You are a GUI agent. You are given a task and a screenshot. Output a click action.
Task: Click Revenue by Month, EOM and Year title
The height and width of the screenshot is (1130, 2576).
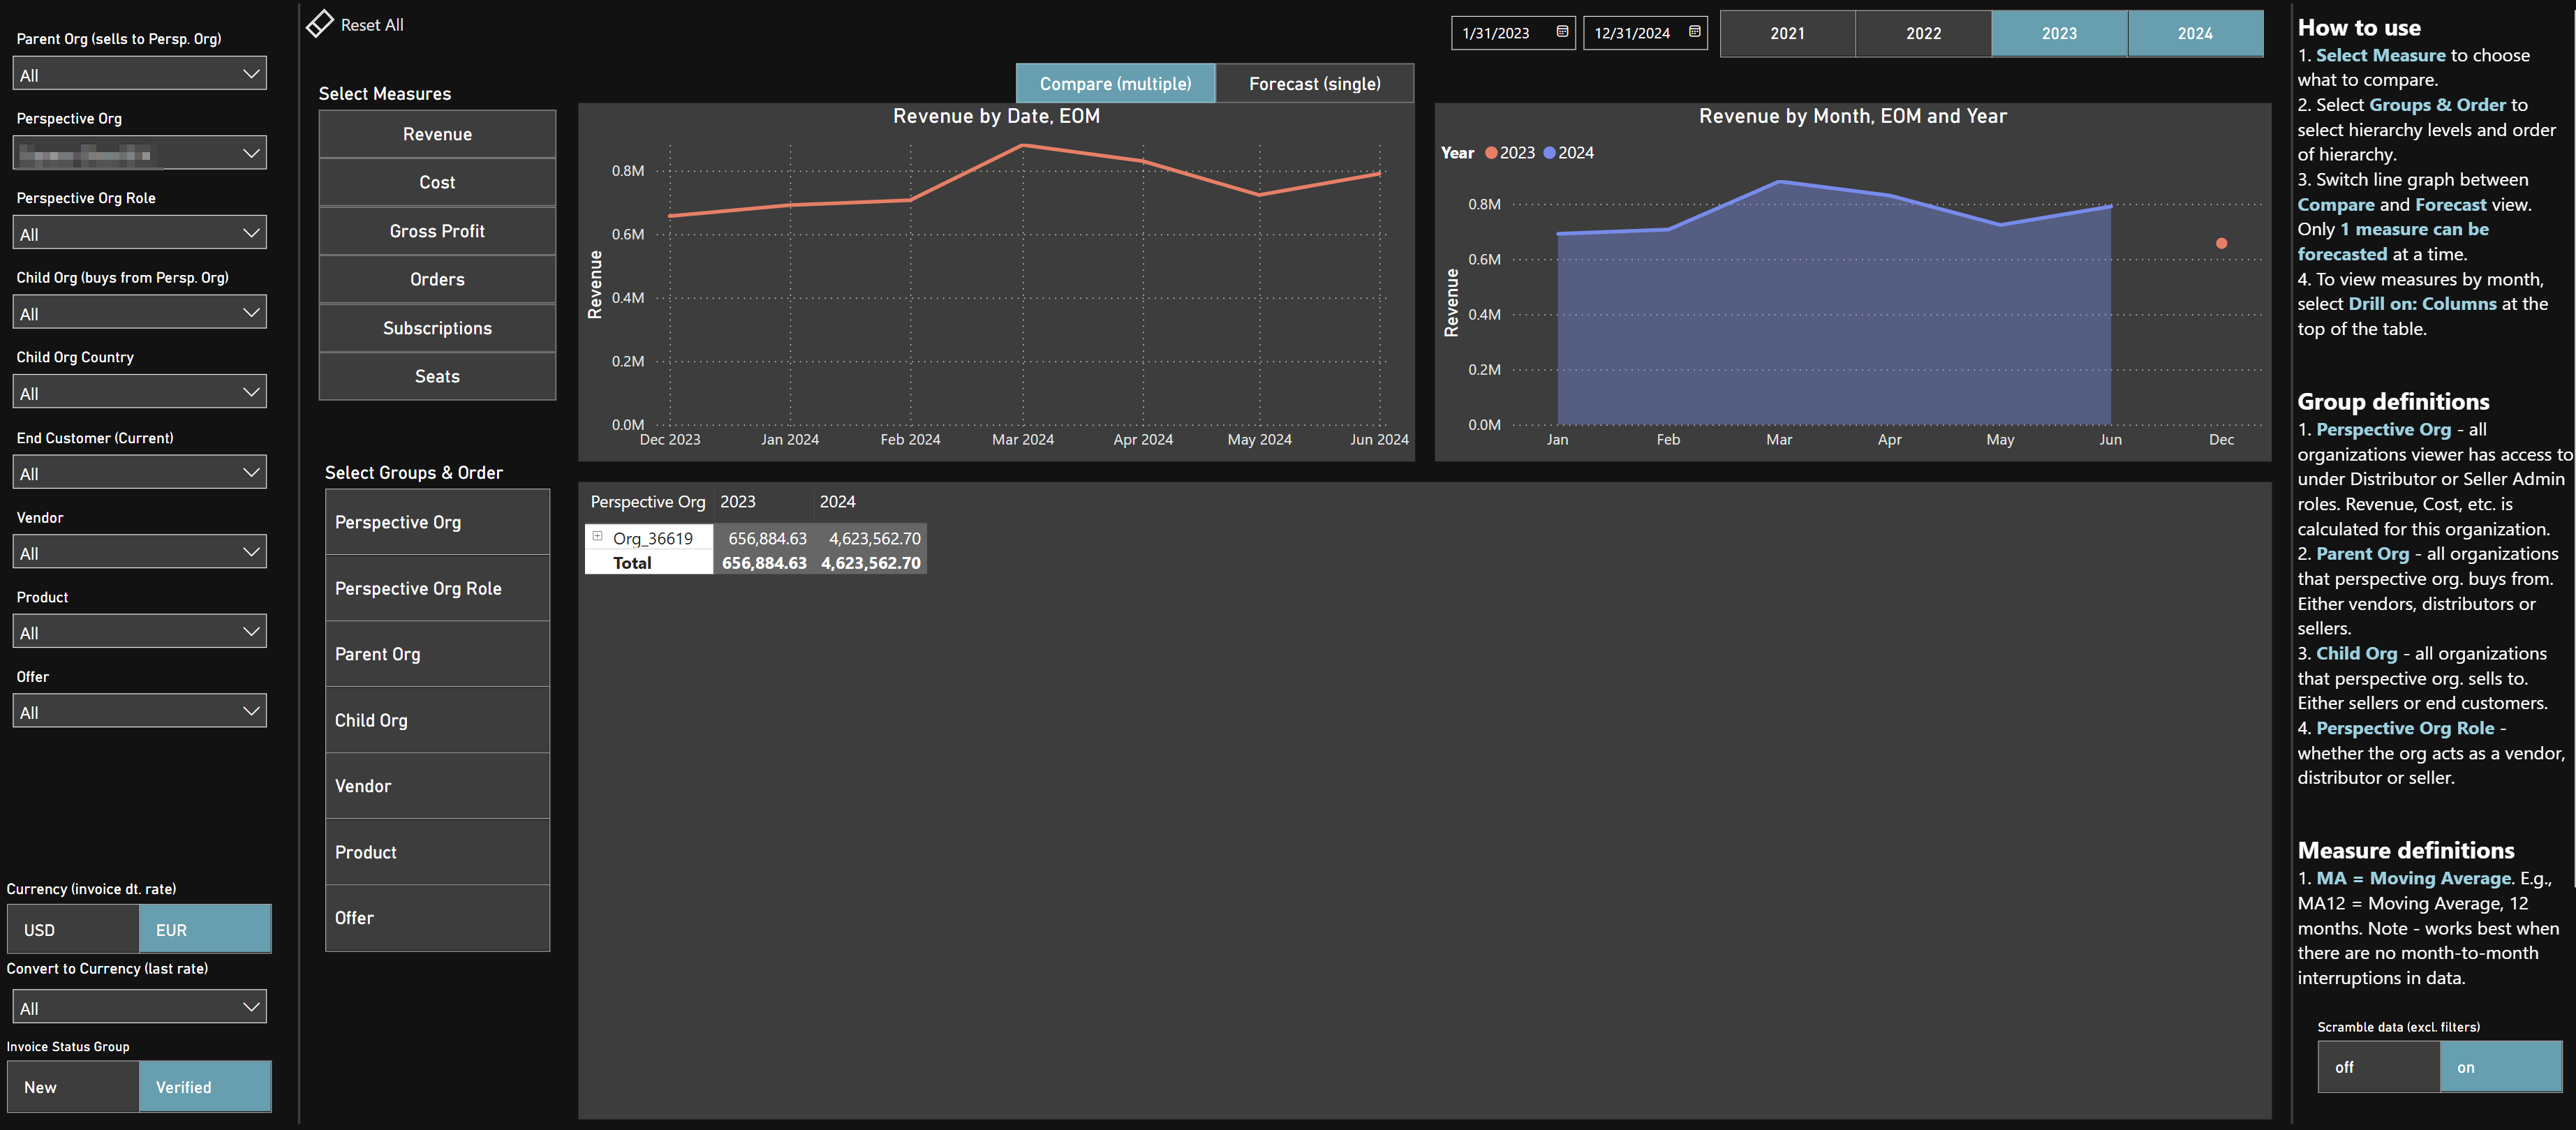(1852, 116)
